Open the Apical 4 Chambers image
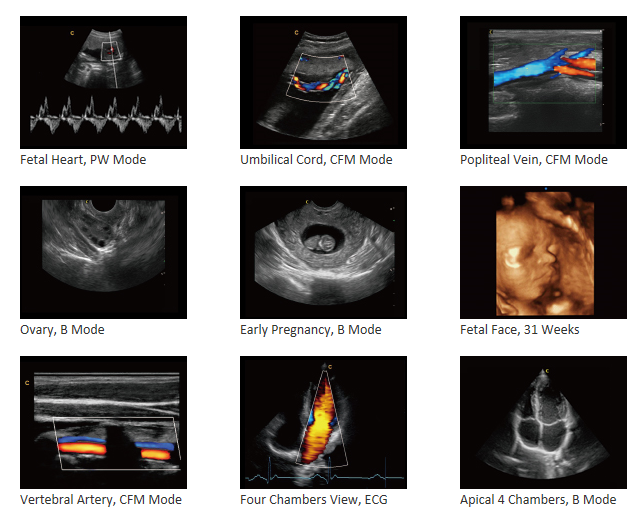 [543, 422]
